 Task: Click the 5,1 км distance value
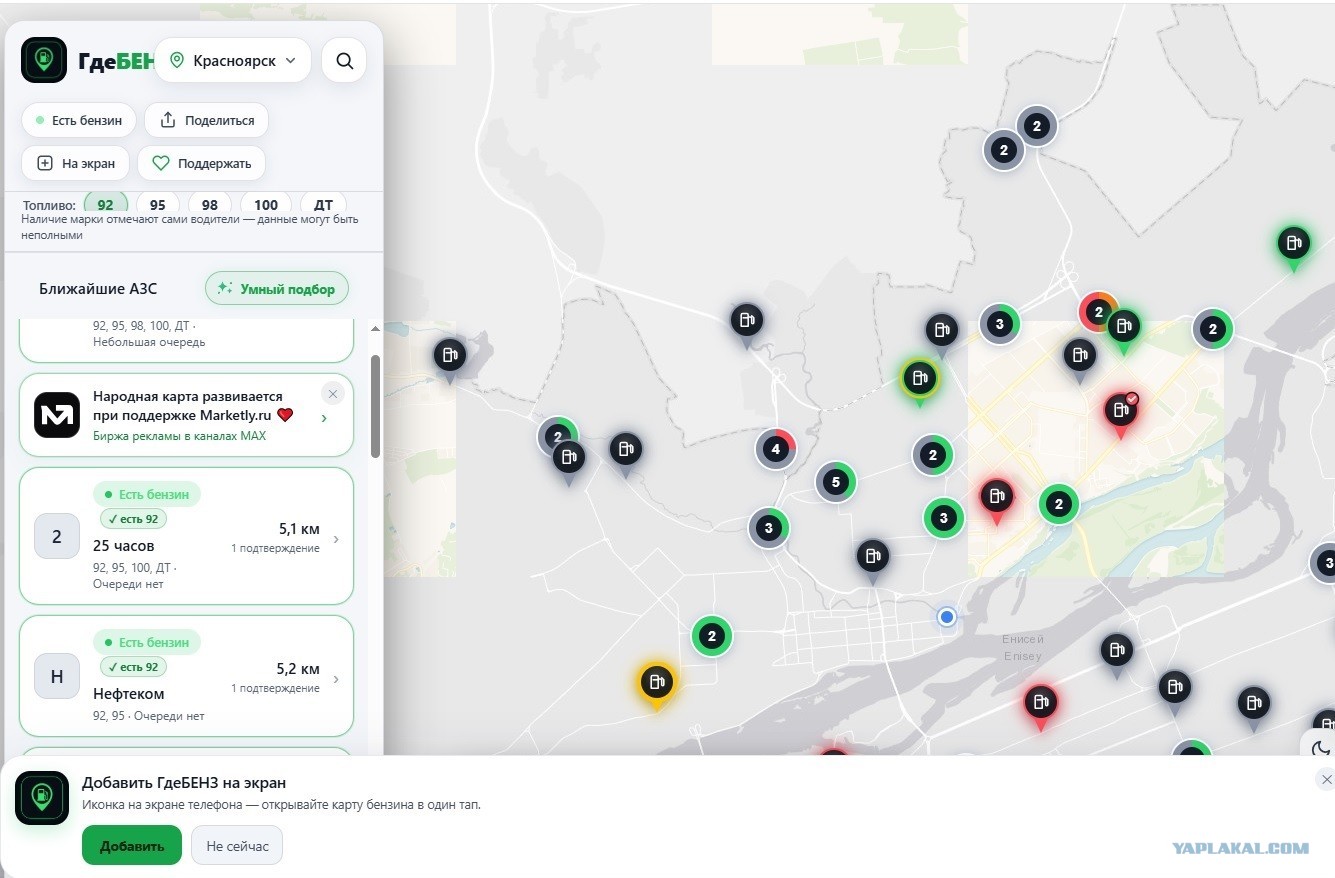[x=299, y=529]
